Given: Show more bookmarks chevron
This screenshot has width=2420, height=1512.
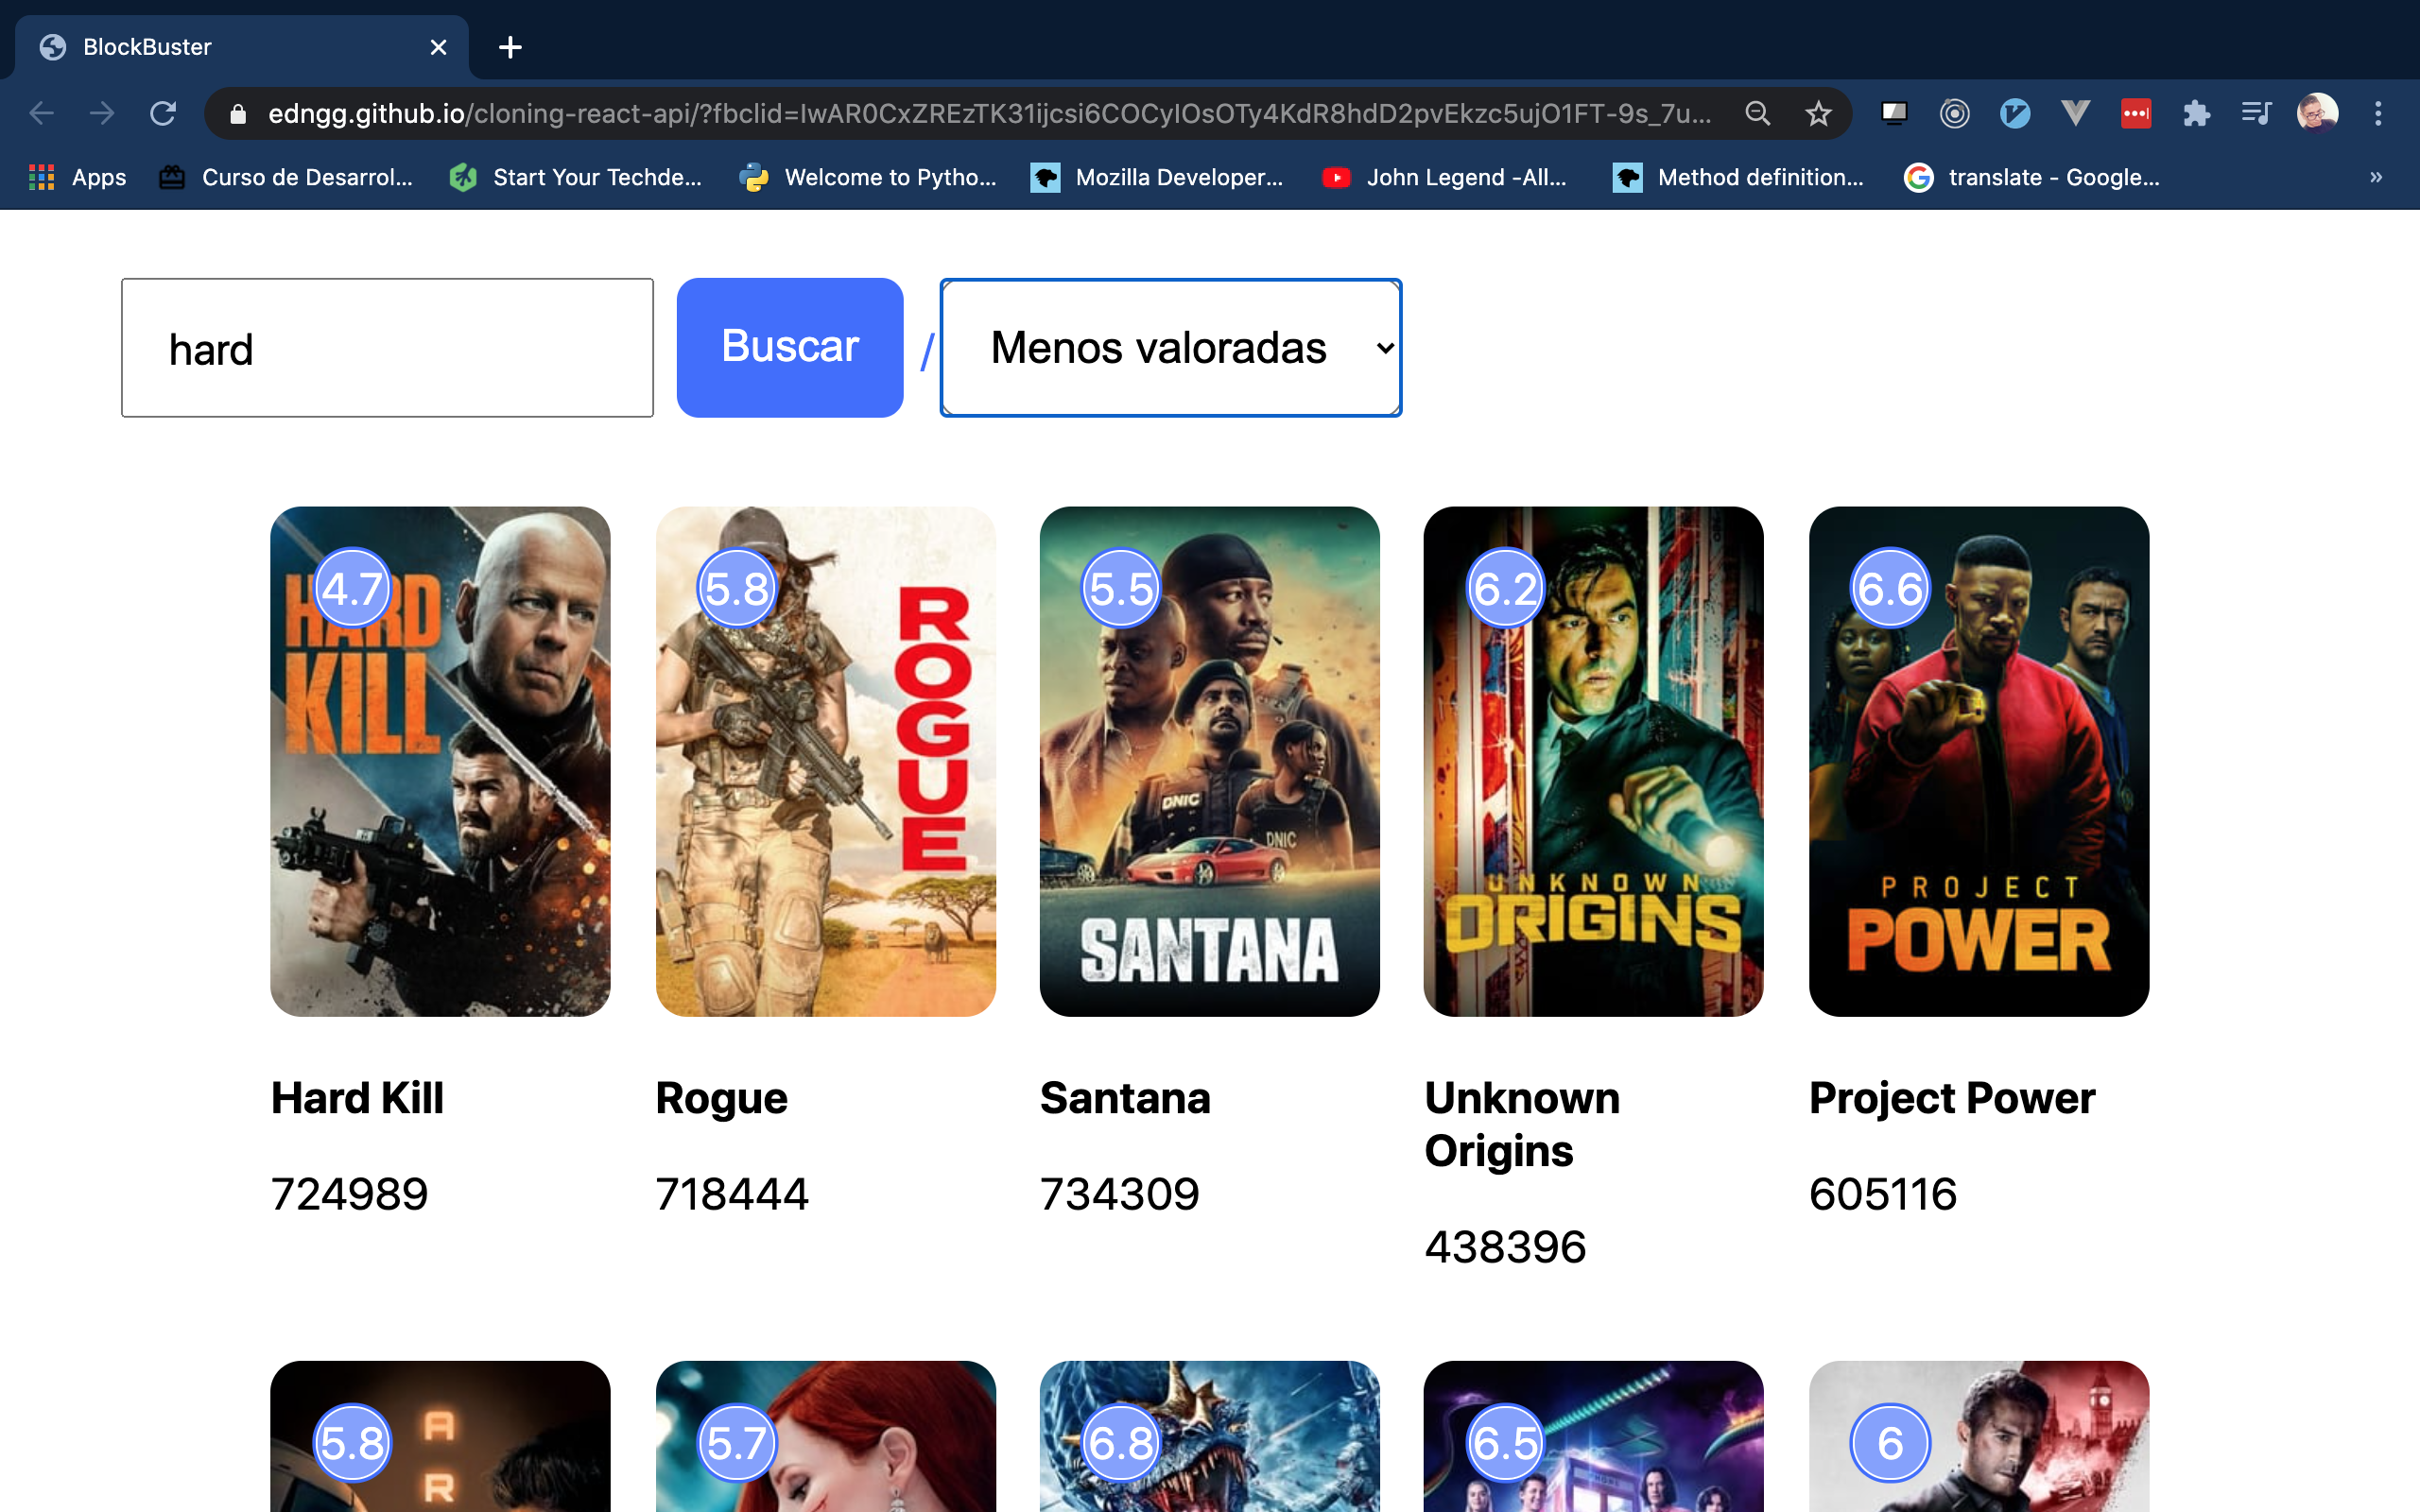Looking at the screenshot, I should click(x=2376, y=177).
